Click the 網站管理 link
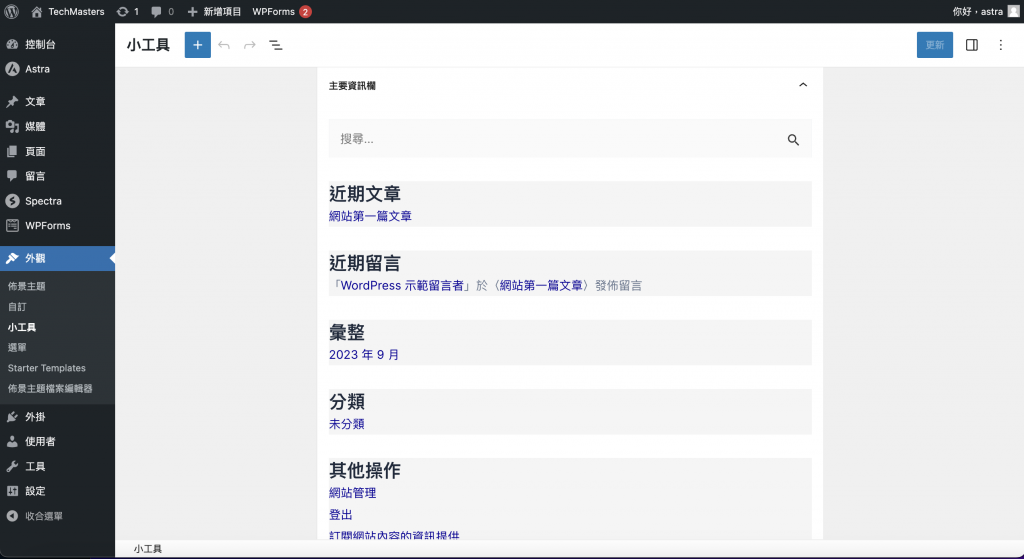Screen dimensions: 1024x559 click(353, 493)
